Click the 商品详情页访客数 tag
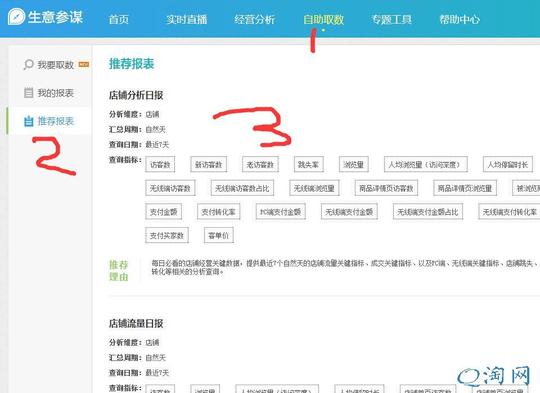This screenshot has height=393, width=540. [x=386, y=188]
